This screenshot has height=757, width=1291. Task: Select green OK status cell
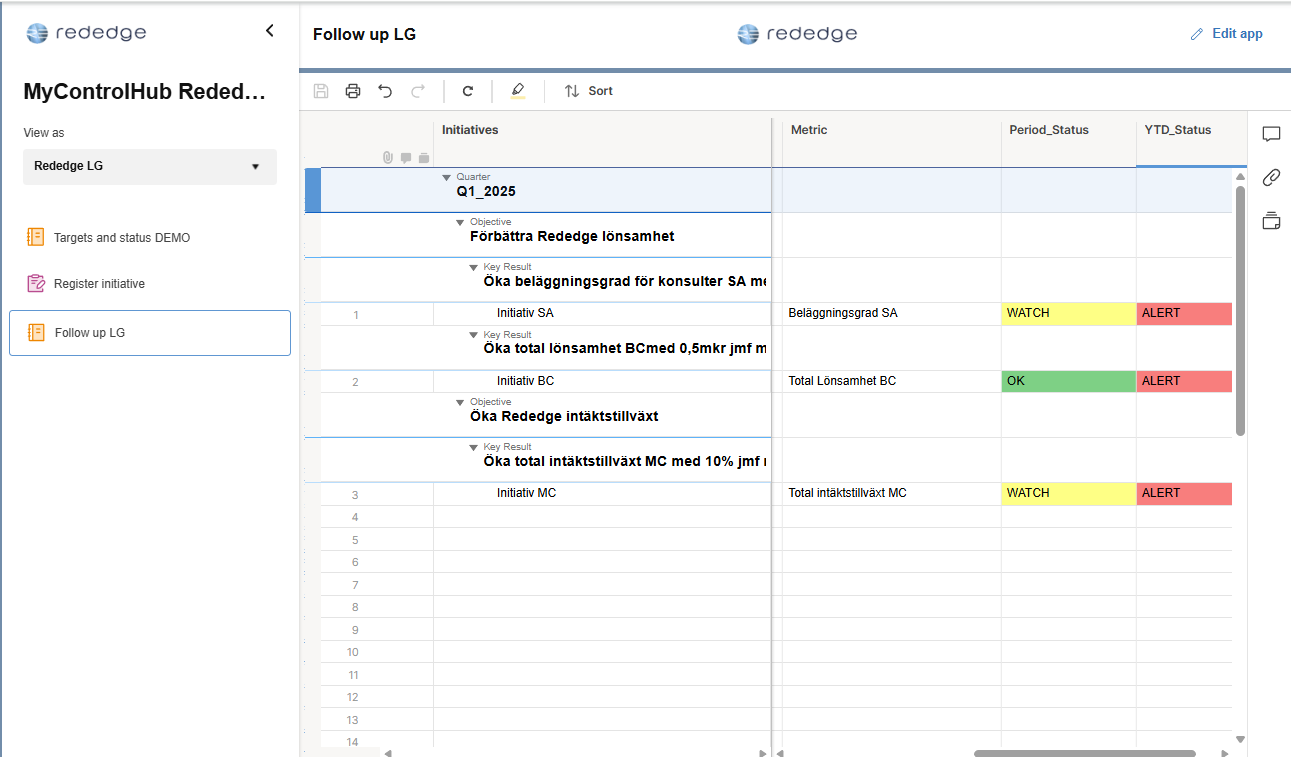(x=1067, y=381)
